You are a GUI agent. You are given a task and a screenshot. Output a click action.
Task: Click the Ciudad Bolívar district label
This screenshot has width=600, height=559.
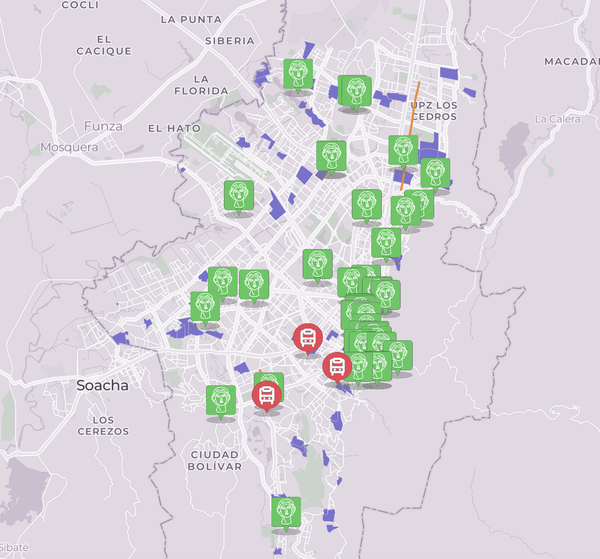click(215, 460)
